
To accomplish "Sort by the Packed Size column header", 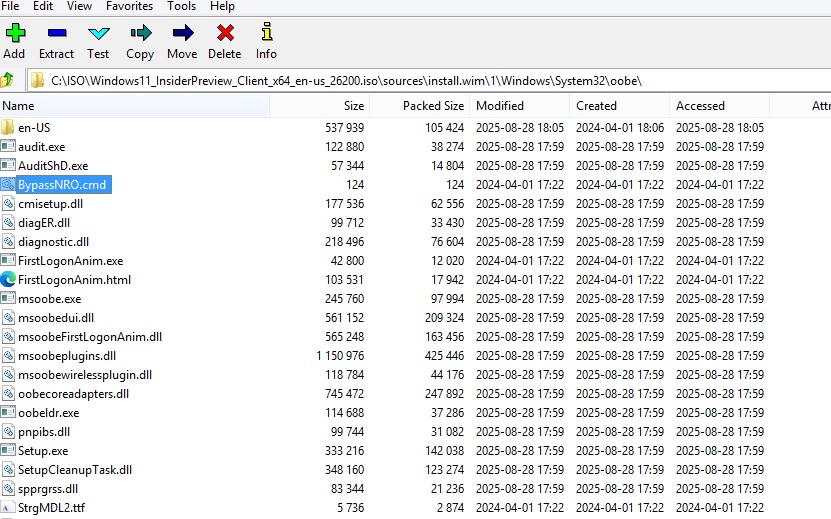I will 419,105.
